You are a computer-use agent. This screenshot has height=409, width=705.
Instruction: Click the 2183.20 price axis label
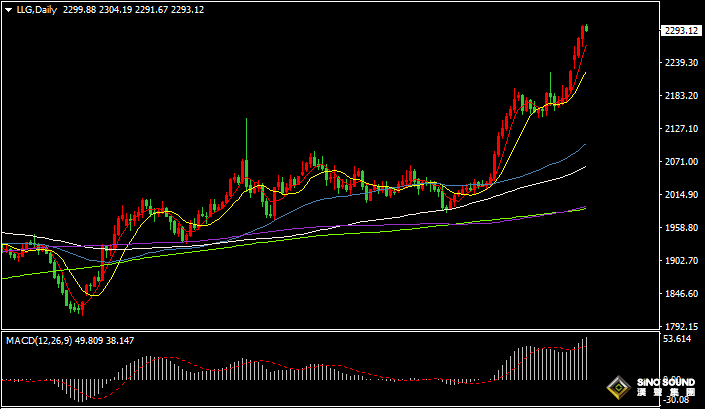(x=680, y=96)
